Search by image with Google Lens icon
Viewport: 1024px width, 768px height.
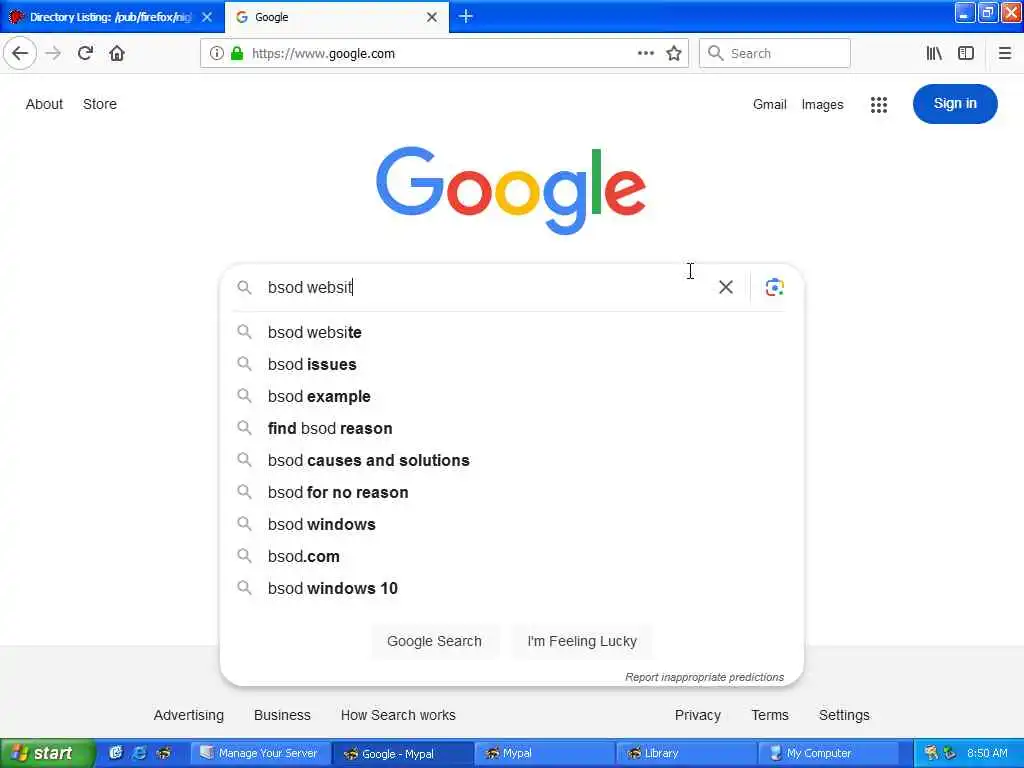tap(774, 287)
